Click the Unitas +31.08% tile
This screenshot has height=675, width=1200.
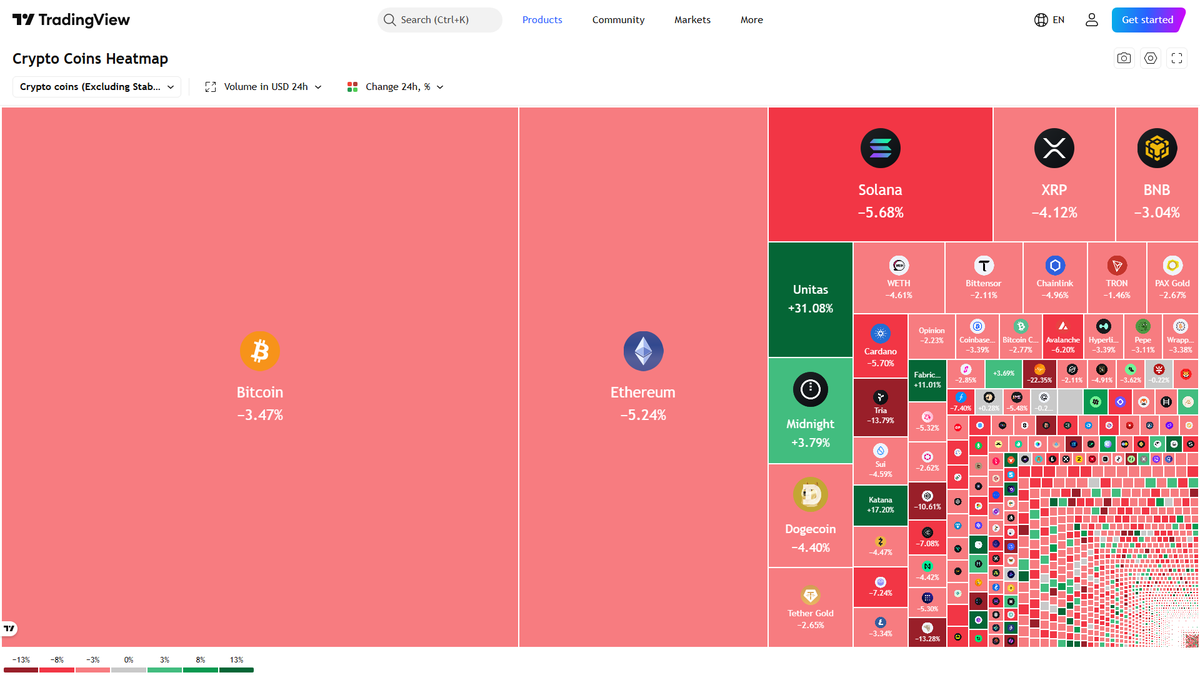click(811, 299)
